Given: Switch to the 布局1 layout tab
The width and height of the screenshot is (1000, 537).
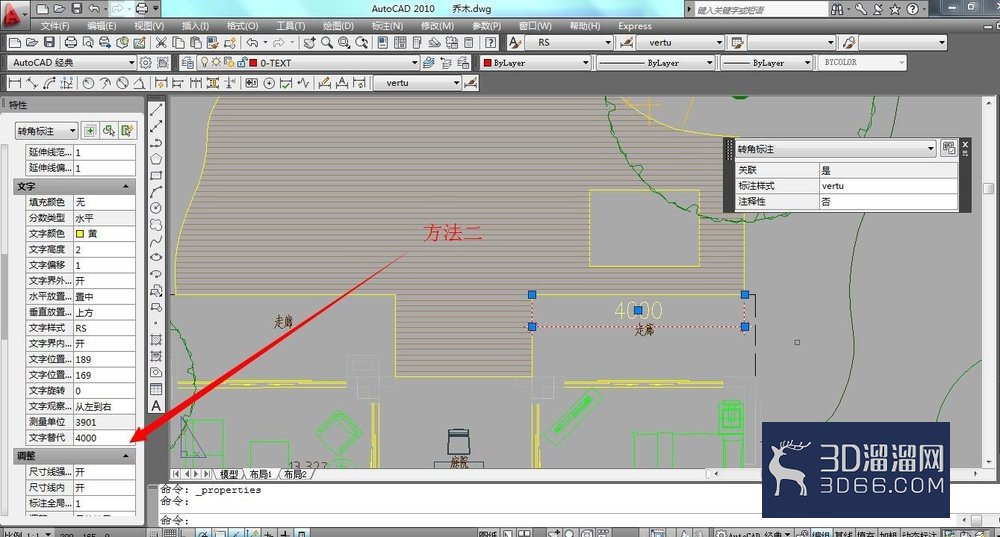Looking at the screenshot, I should click(x=261, y=474).
